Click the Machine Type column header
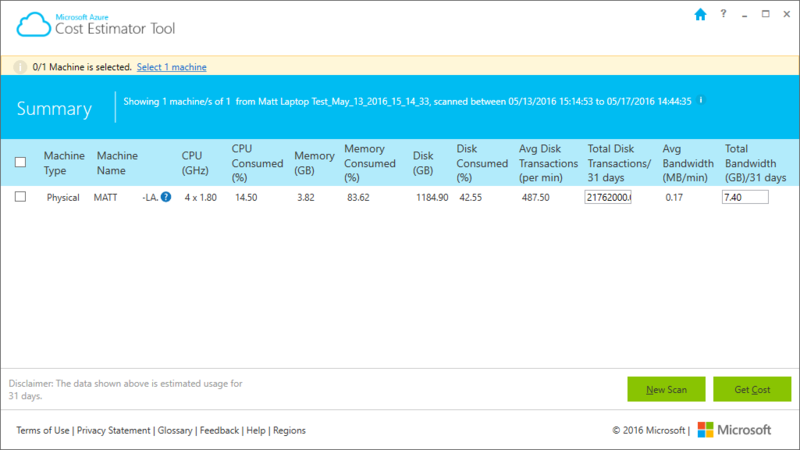800x450 pixels. 64,163
